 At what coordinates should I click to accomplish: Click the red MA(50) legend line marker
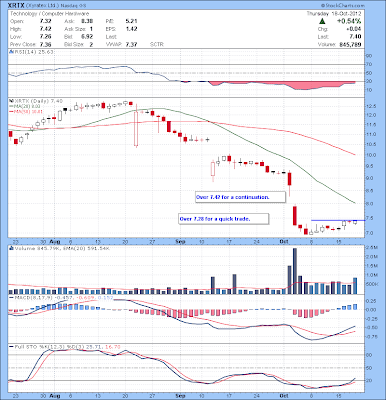pos(11,112)
